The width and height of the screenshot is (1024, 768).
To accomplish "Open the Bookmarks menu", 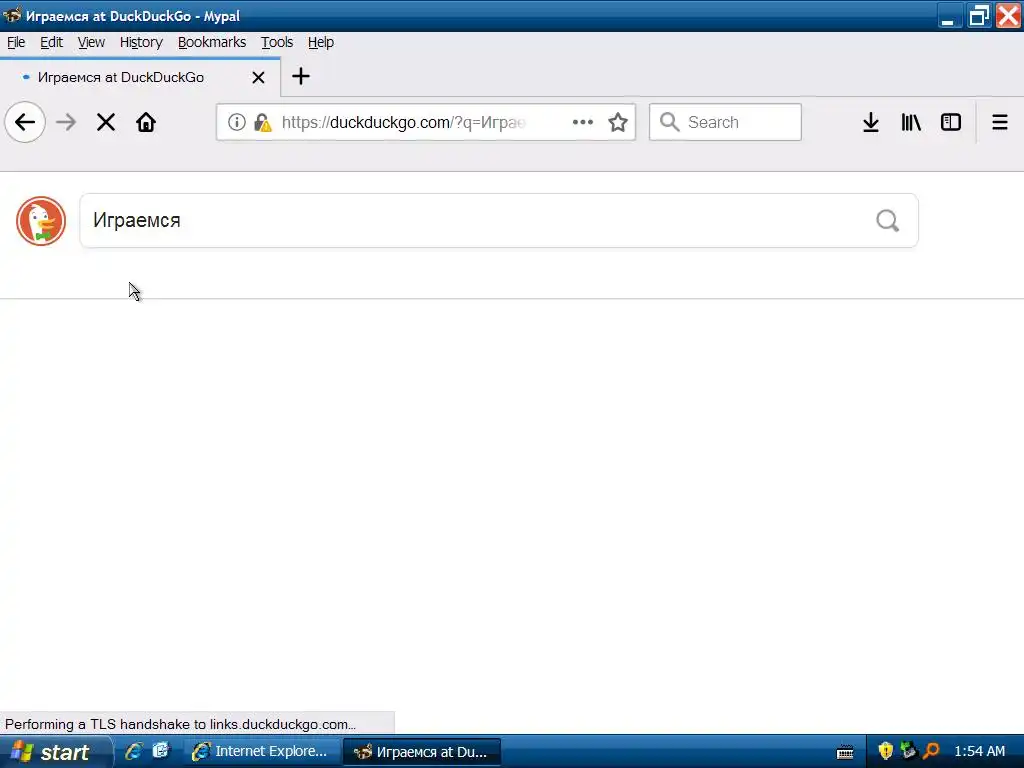I will [x=212, y=42].
